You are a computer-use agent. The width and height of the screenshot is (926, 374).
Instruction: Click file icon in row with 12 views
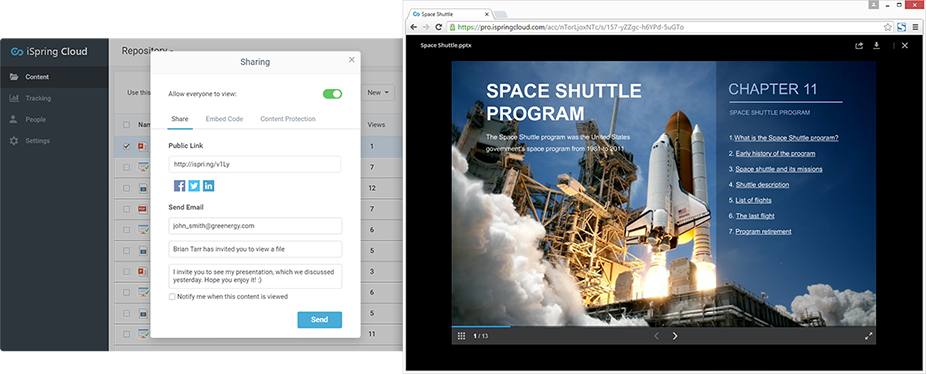point(142,188)
